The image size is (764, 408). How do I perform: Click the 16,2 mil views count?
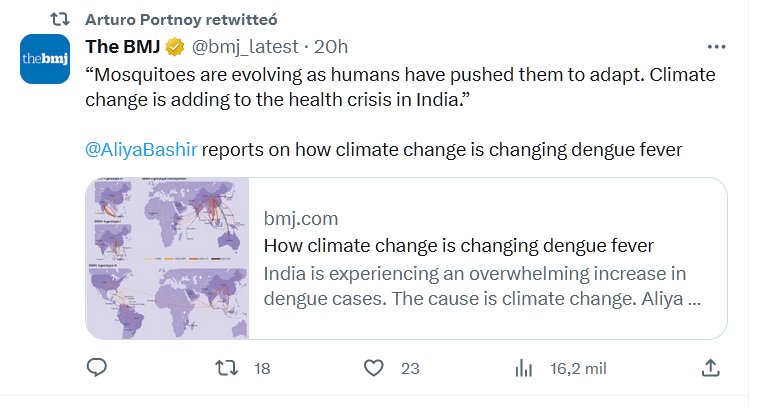pyautogui.click(x=578, y=368)
